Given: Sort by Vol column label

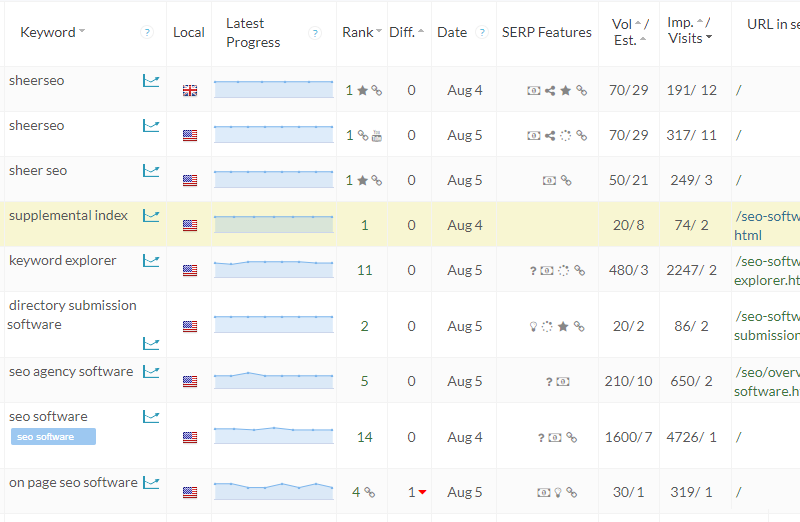Looking at the screenshot, I should 627,24.
